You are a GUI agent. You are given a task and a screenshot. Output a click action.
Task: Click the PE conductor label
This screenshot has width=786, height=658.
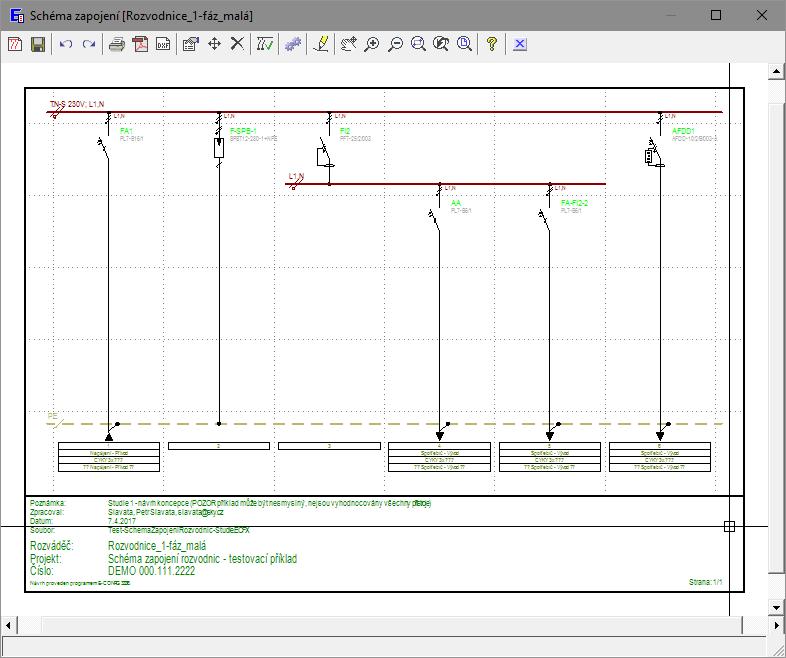tap(53, 416)
